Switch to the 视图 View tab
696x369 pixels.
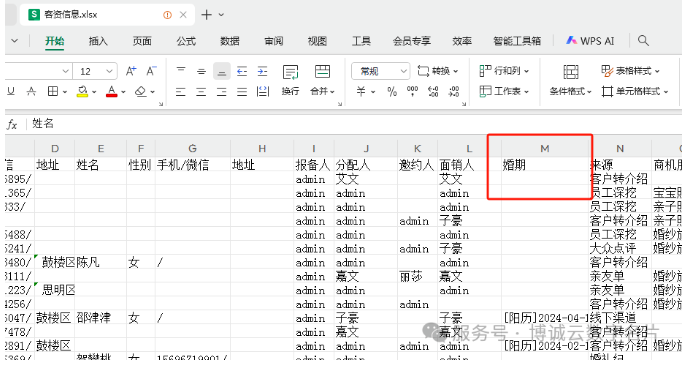pos(317,41)
